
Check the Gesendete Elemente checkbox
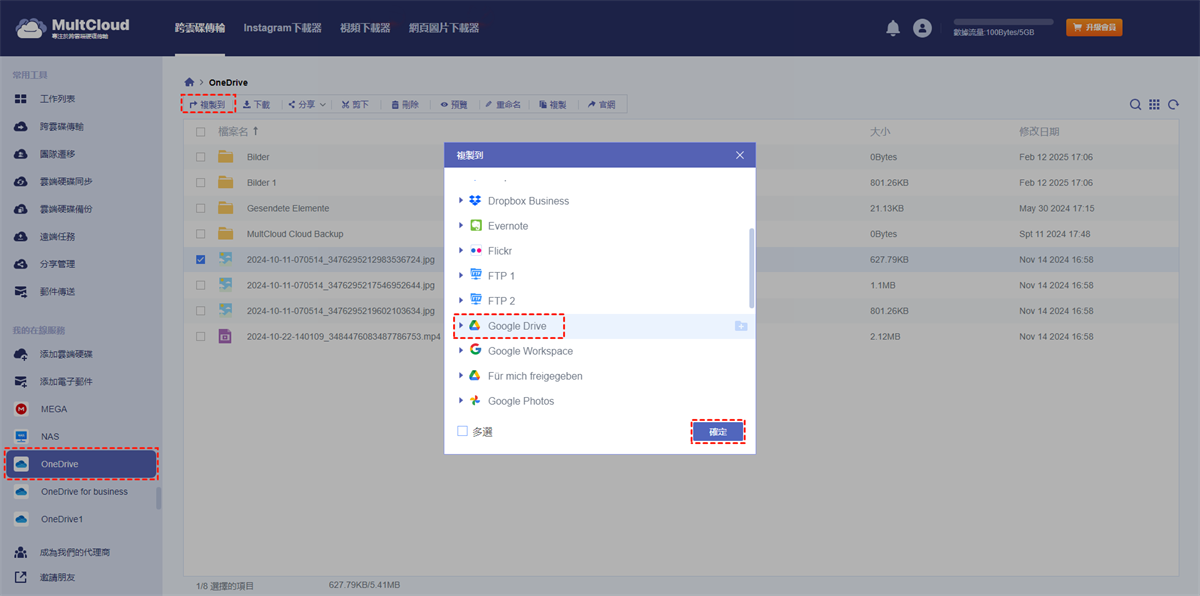click(201, 208)
